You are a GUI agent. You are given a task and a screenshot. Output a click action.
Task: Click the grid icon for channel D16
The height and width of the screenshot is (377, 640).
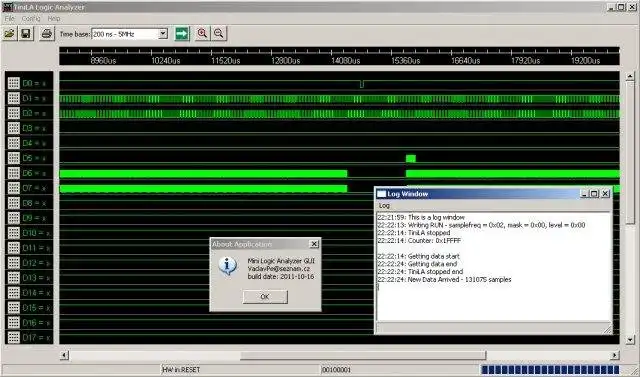[x=13, y=323]
